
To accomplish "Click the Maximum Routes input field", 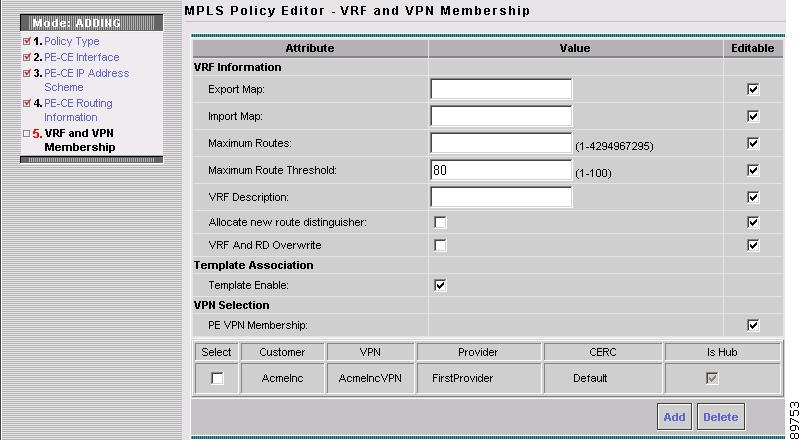I will tap(501, 143).
